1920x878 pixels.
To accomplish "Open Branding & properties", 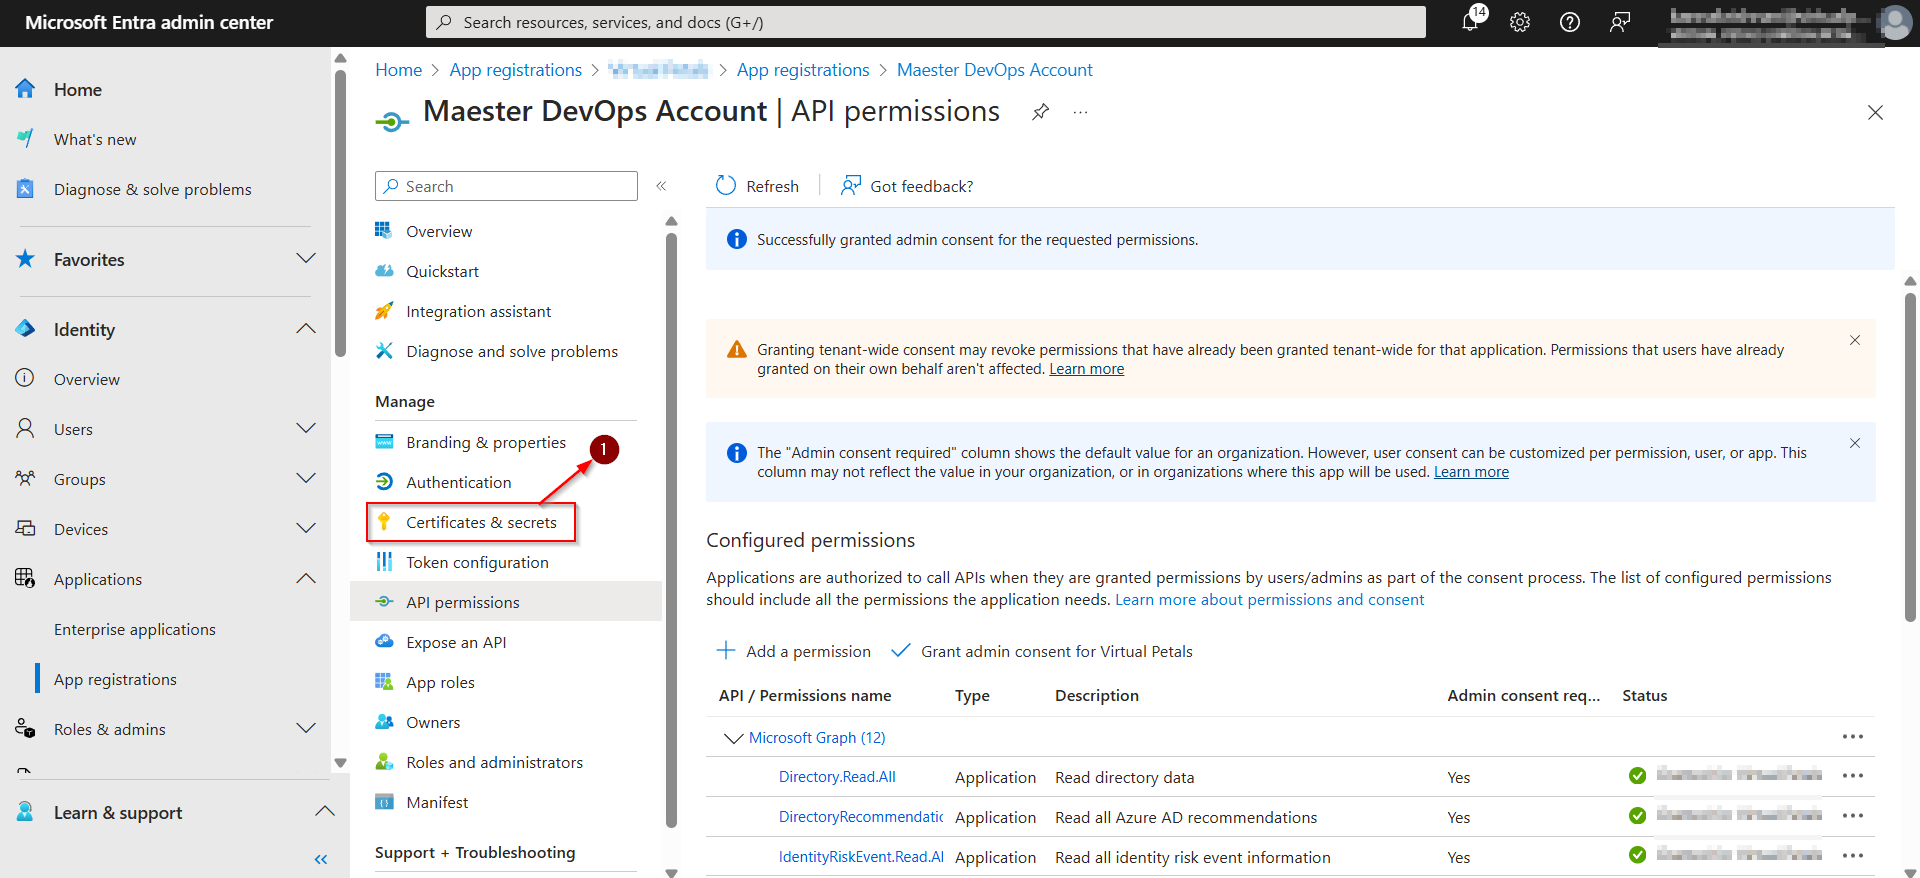I will pyautogui.click(x=486, y=442).
